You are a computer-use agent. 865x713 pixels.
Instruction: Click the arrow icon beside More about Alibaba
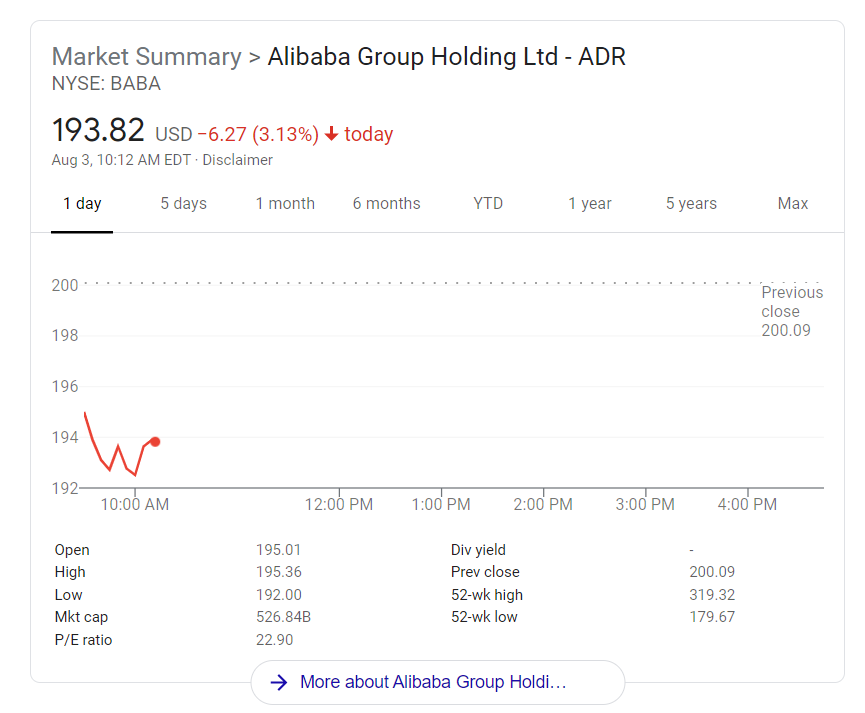pos(280,682)
